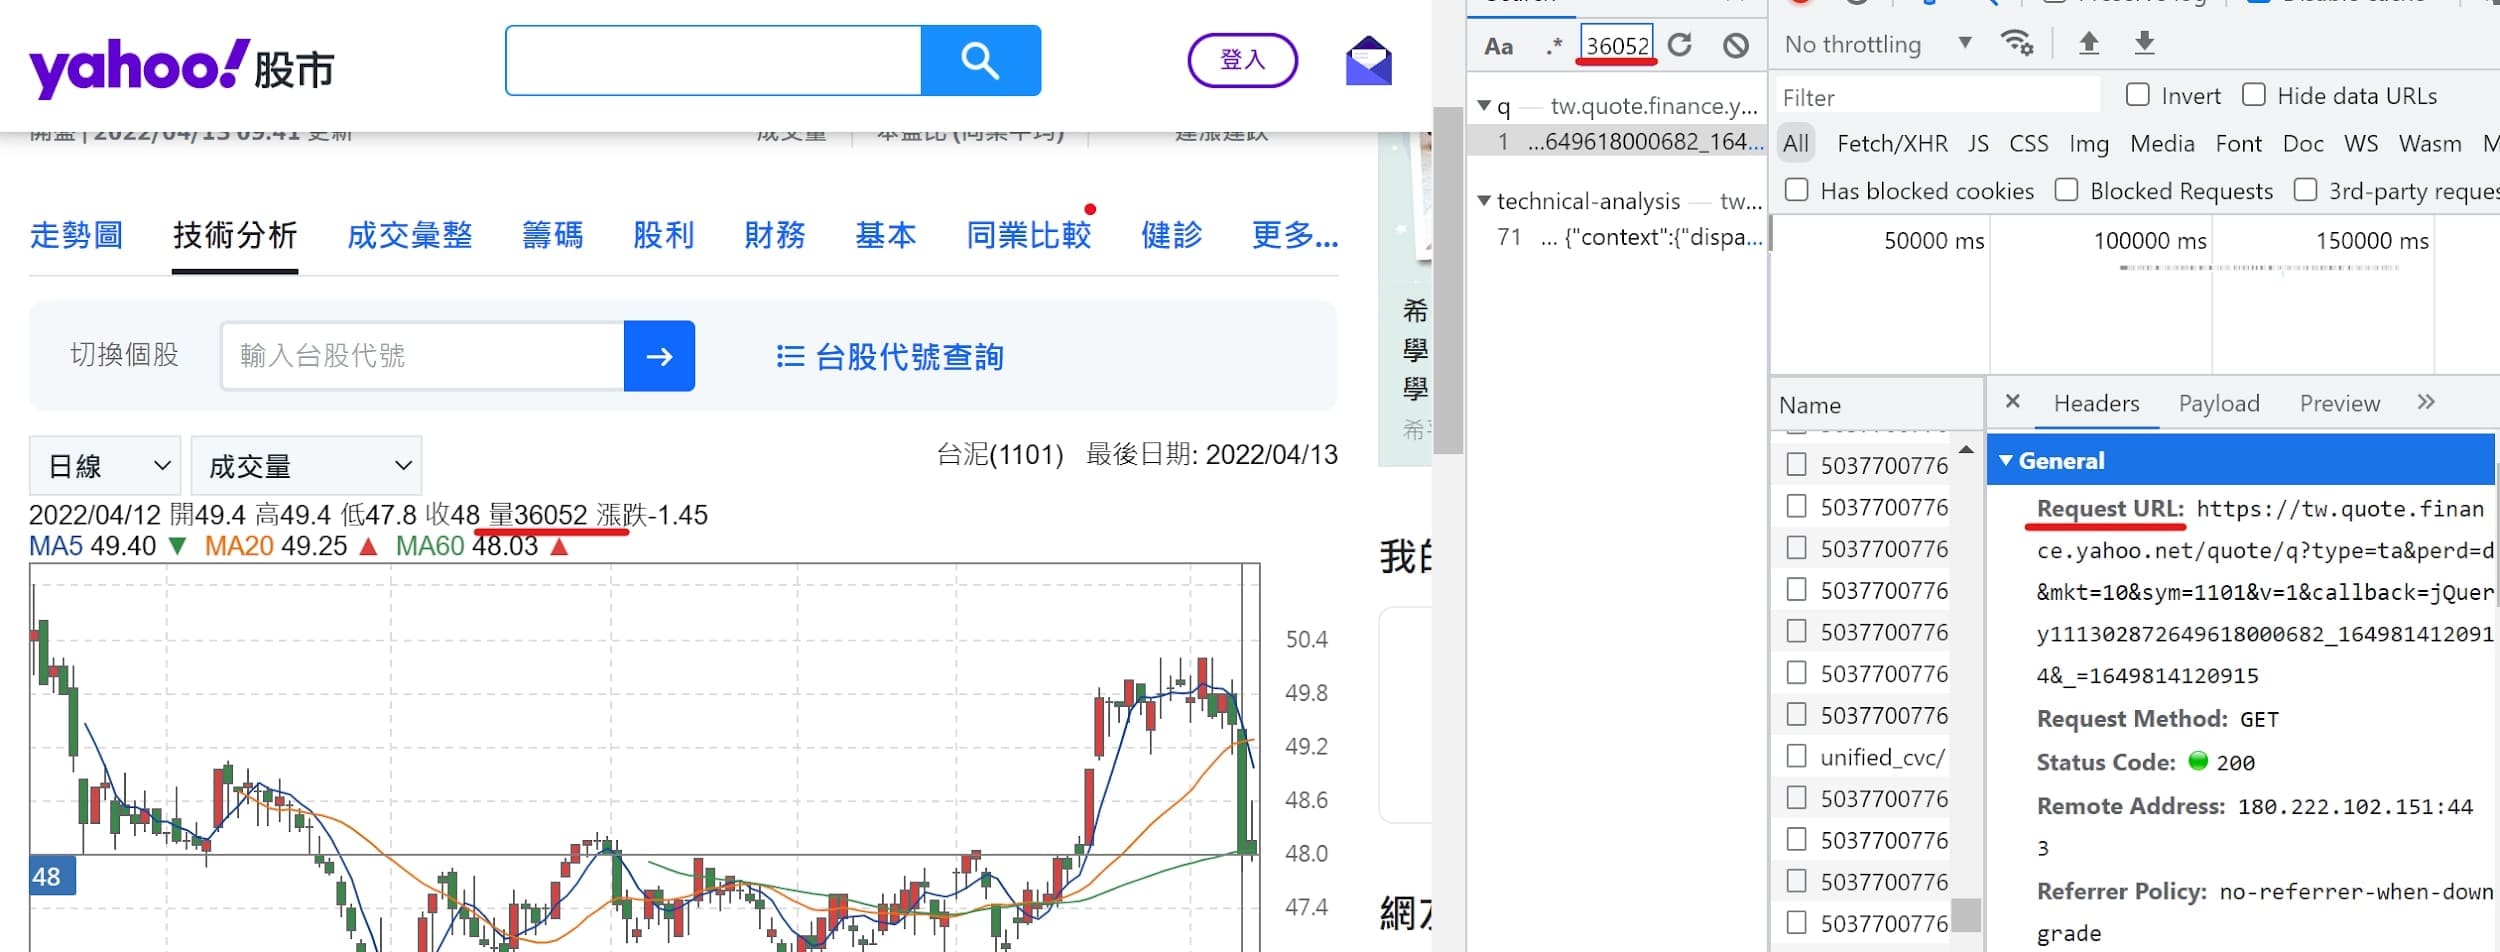Click the Yahoo 股市 logo

point(181,68)
